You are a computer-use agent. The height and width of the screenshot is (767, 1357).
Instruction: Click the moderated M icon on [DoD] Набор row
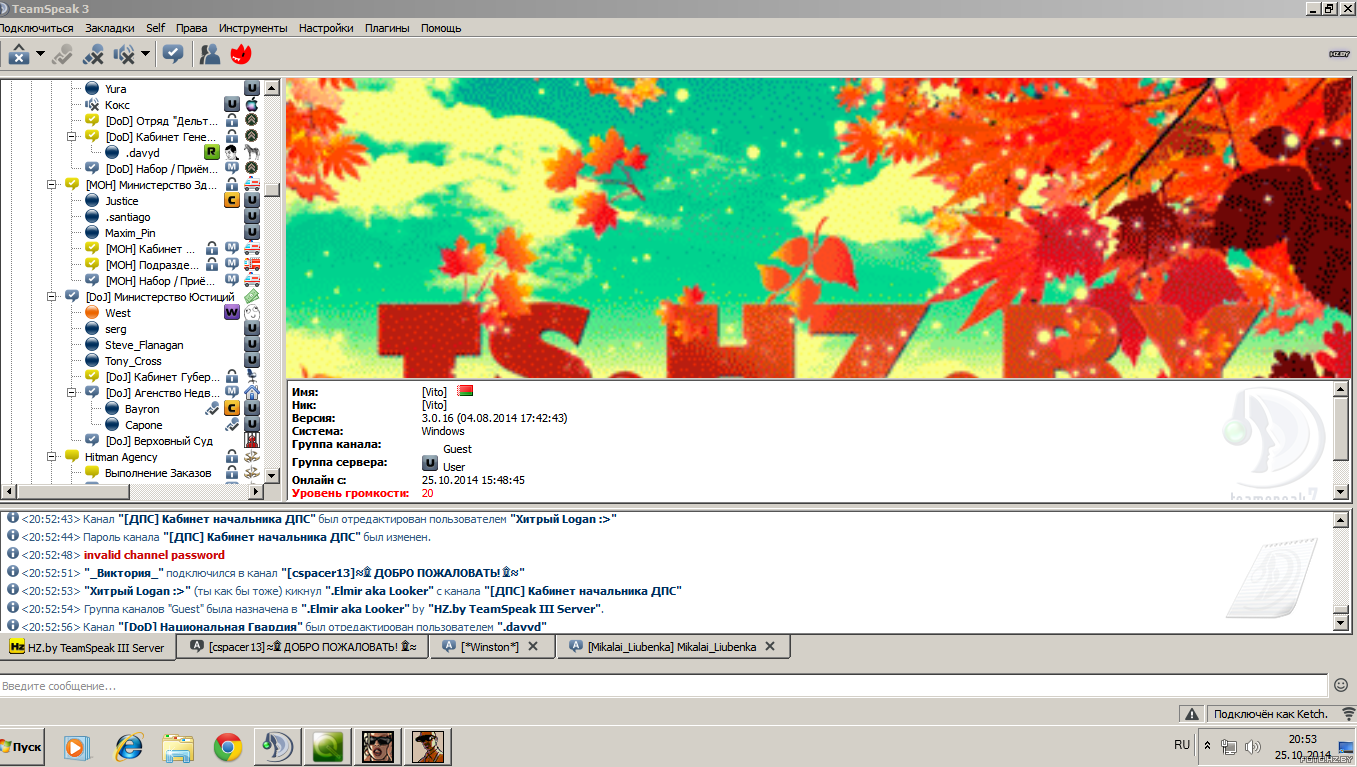pyautogui.click(x=232, y=169)
